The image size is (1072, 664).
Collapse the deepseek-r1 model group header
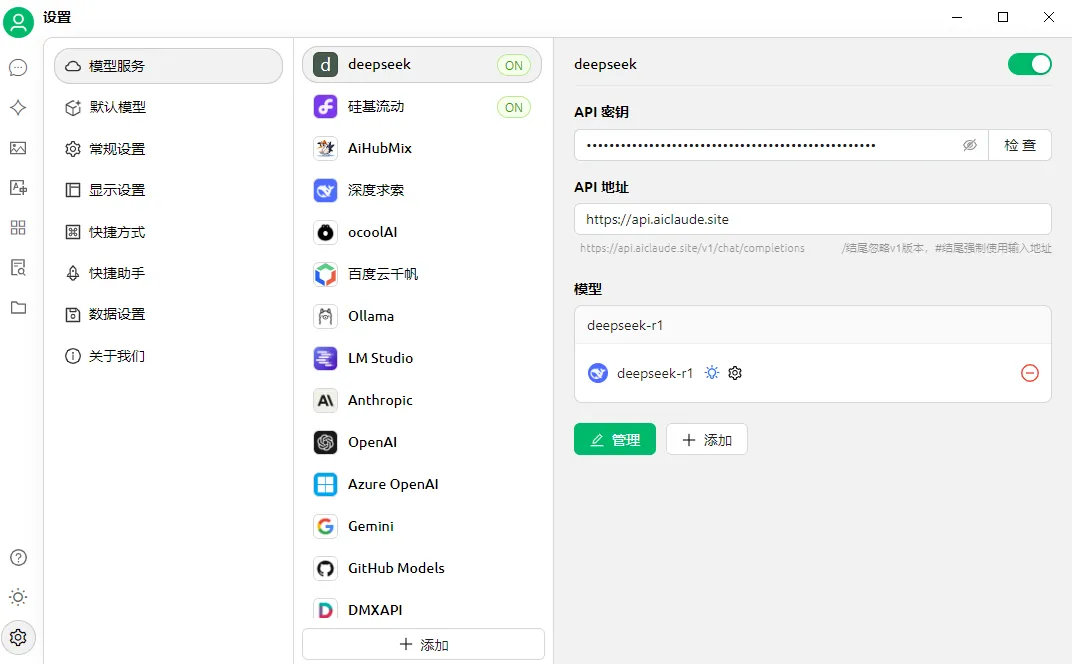[812, 325]
